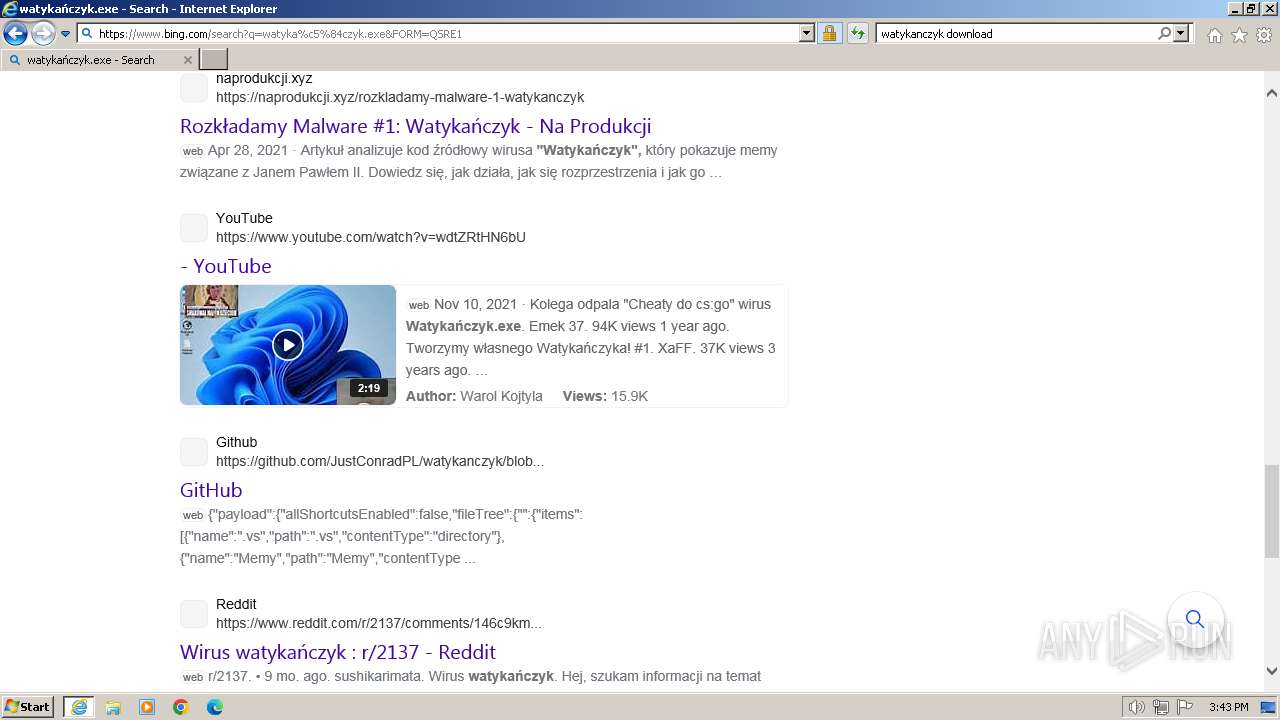Click the floating blue search button
This screenshot has width=1280, height=720.
[x=1195, y=620]
